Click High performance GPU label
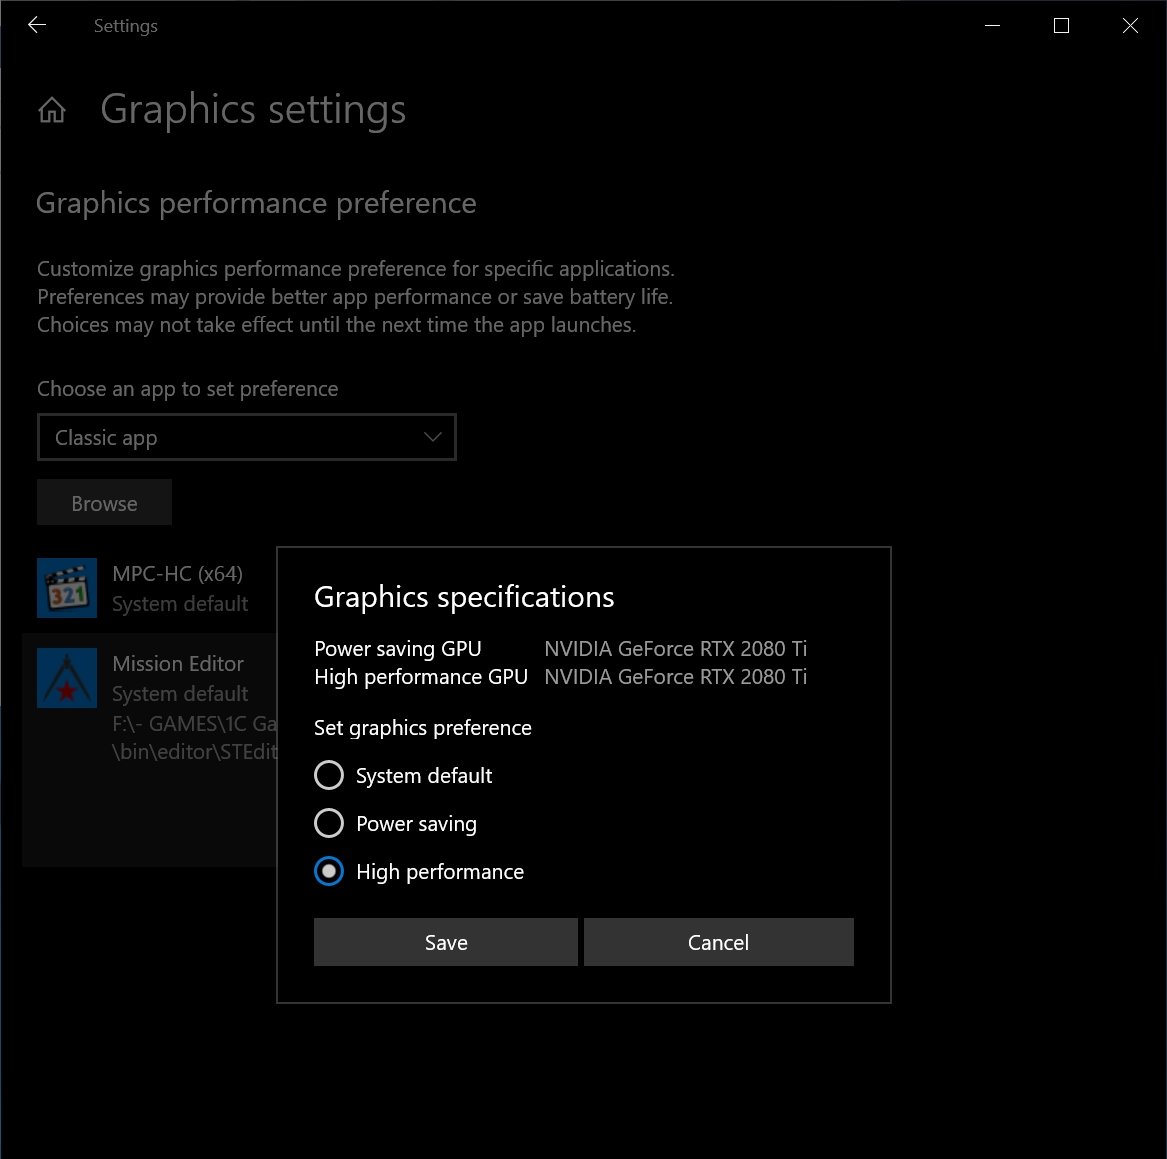The height and width of the screenshot is (1159, 1167). click(x=421, y=677)
